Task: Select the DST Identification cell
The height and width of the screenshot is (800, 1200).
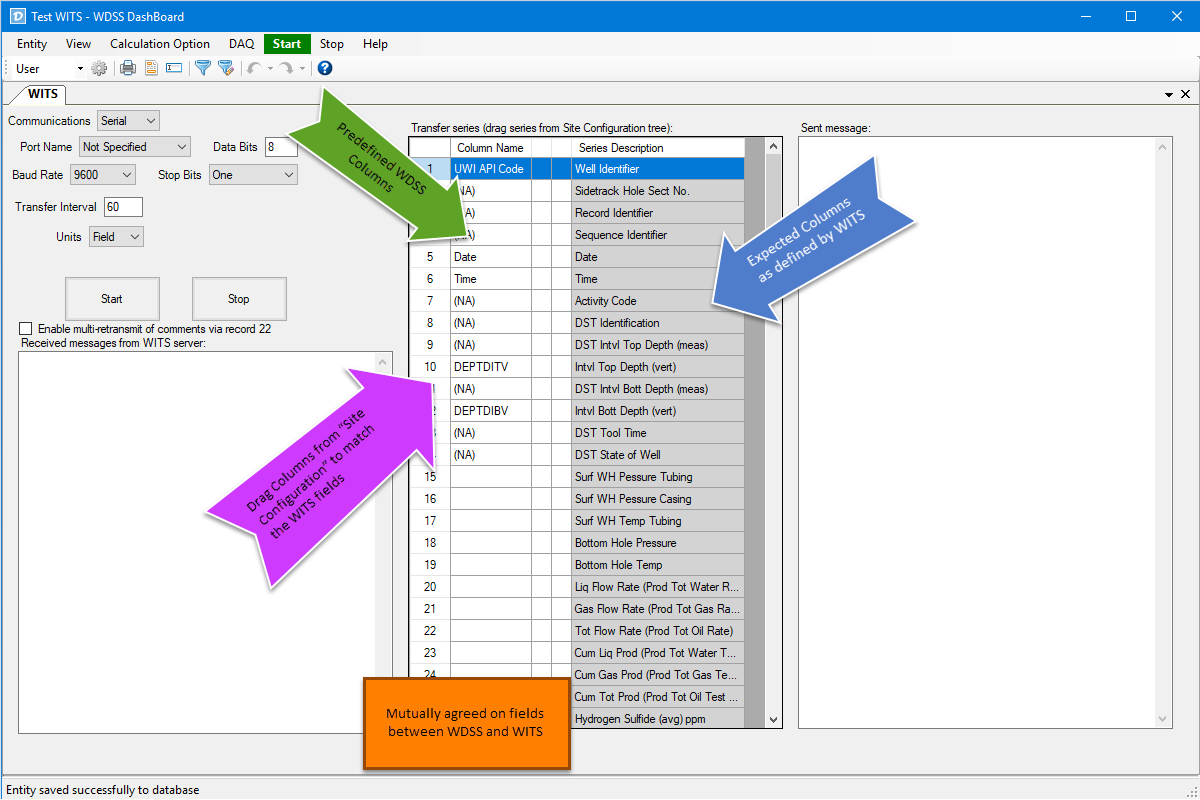Action: 657,323
